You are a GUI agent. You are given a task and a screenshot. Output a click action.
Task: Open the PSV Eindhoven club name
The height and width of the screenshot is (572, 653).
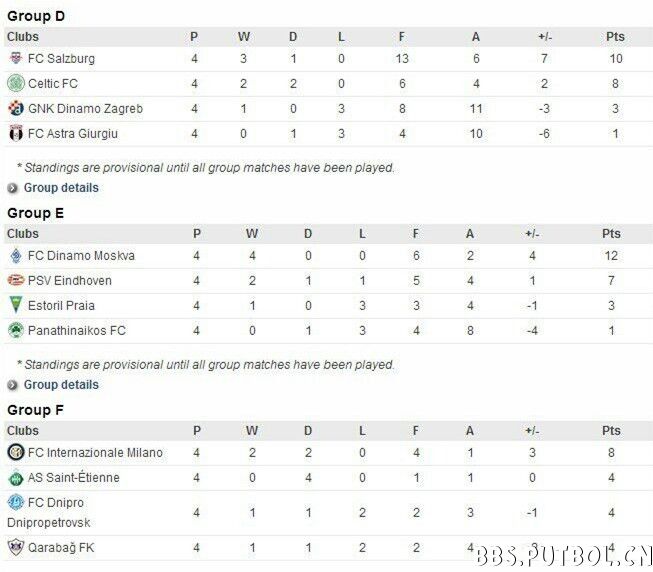pos(70,281)
